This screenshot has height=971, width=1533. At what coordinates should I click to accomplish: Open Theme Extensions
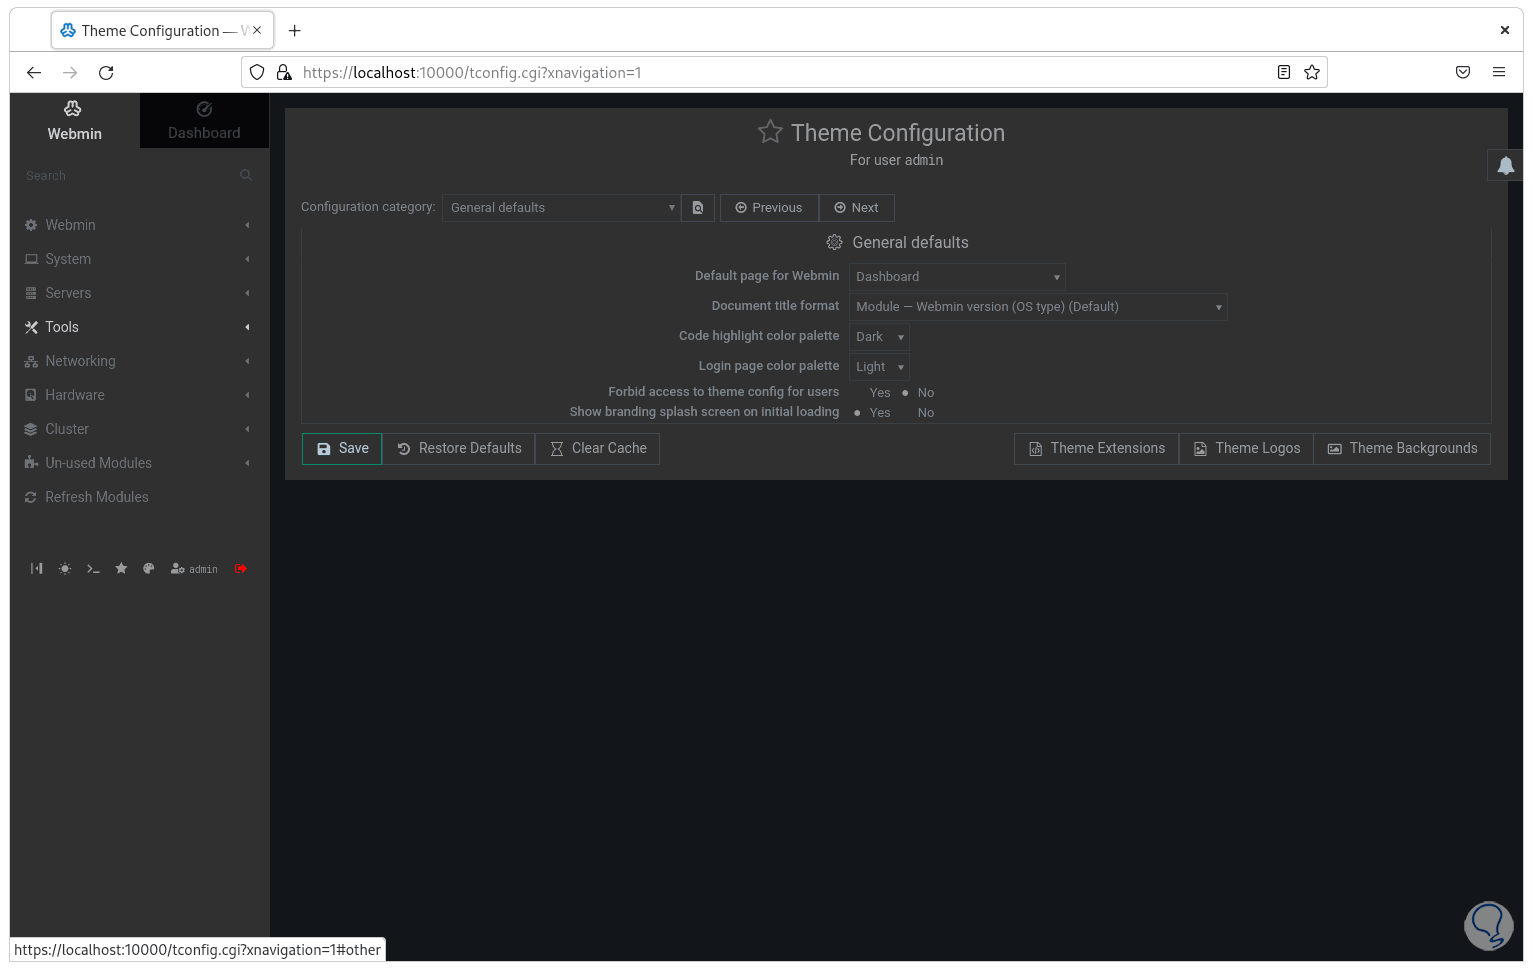(1097, 449)
